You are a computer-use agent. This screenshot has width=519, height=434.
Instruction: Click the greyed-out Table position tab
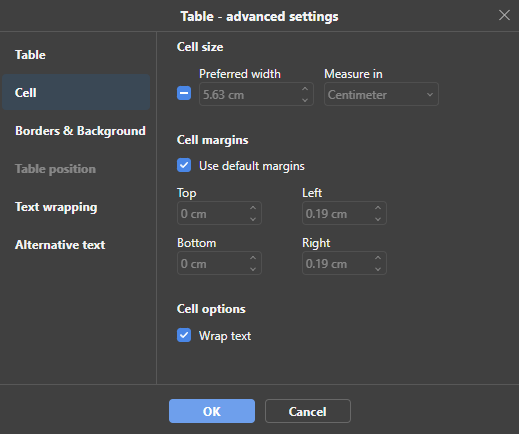tap(76, 169)
